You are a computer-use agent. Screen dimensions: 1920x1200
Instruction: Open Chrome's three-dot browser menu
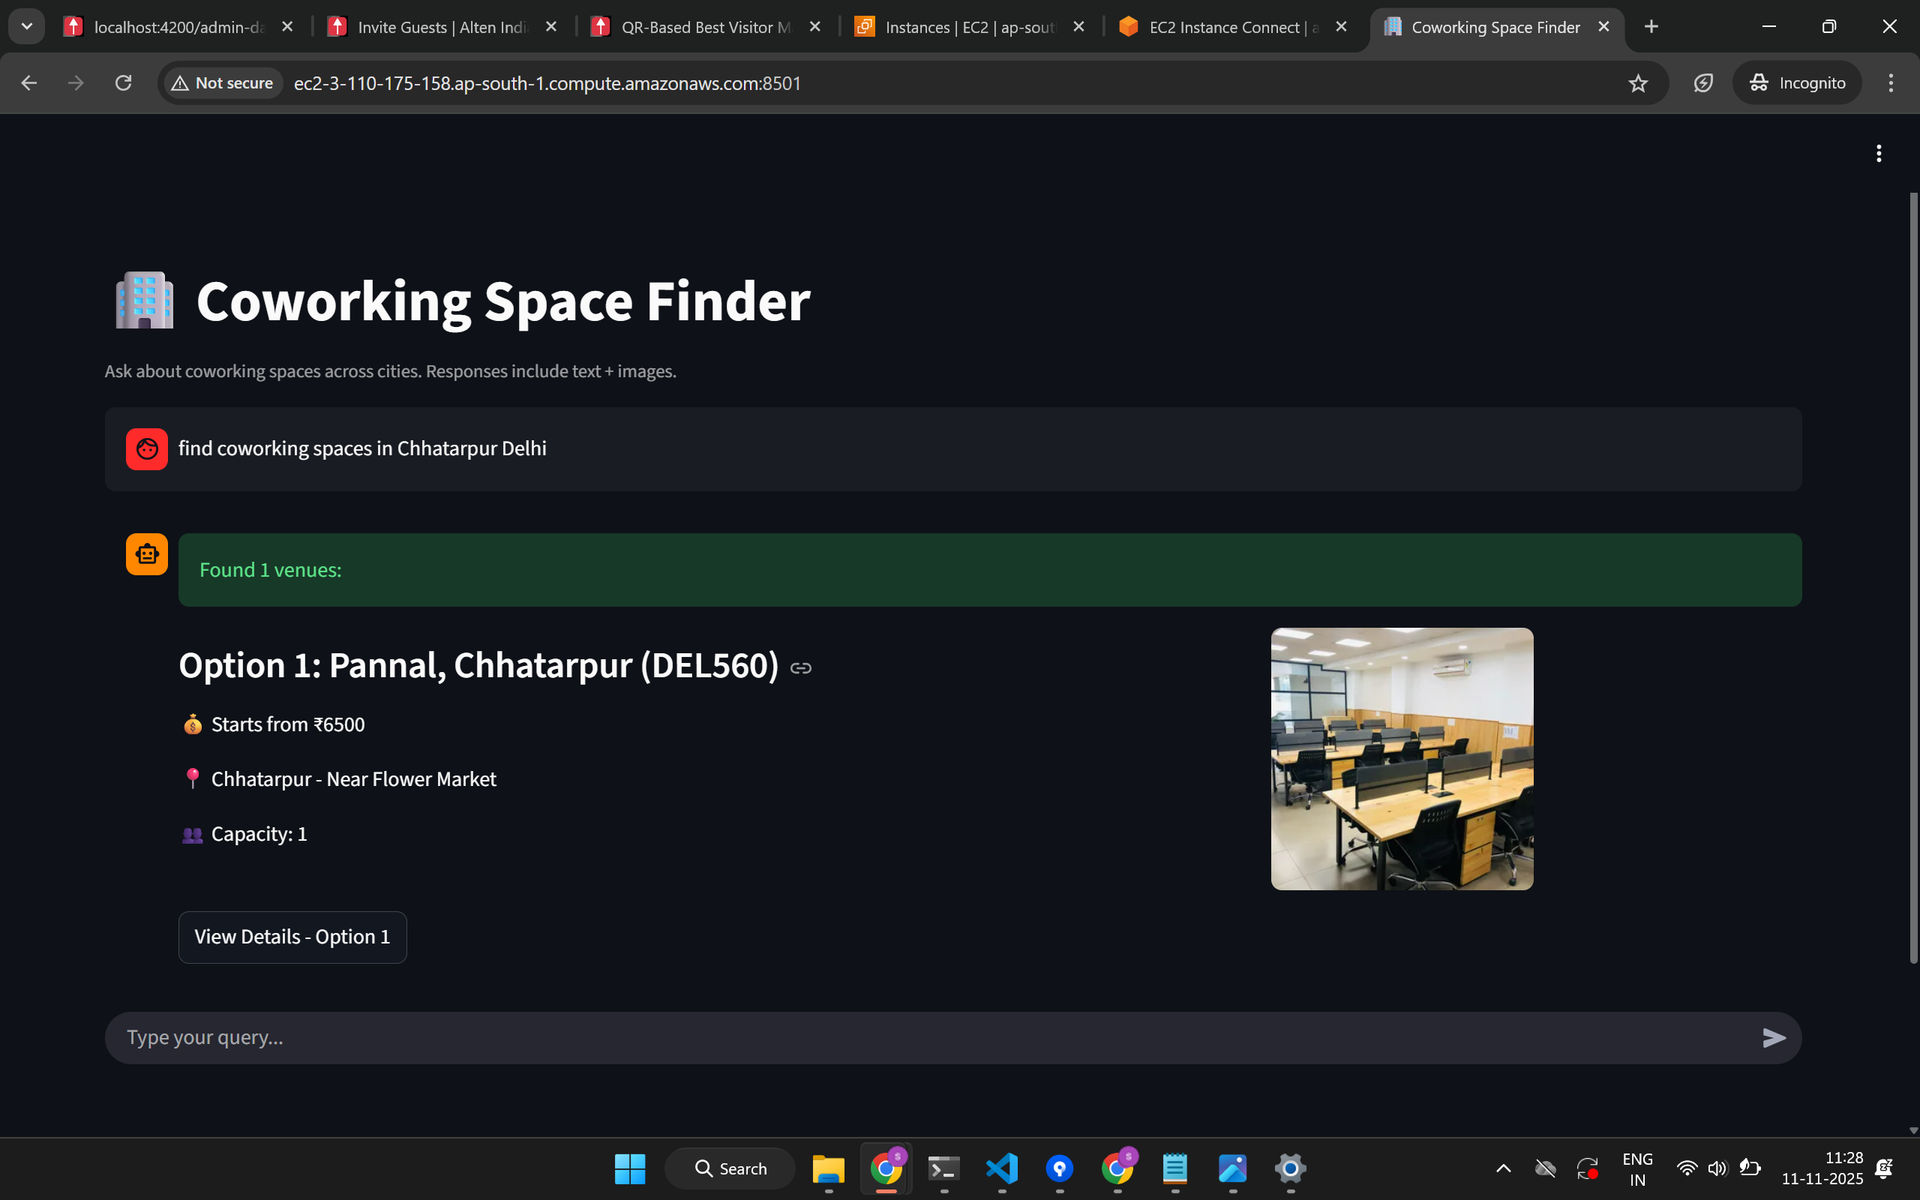(x=1890, y=83)
